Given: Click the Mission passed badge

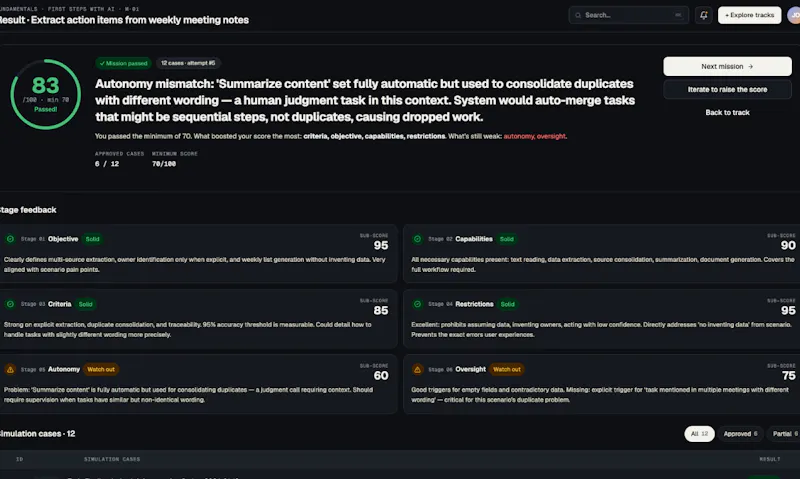Looking at the screenshot, I should click(123, 63).
